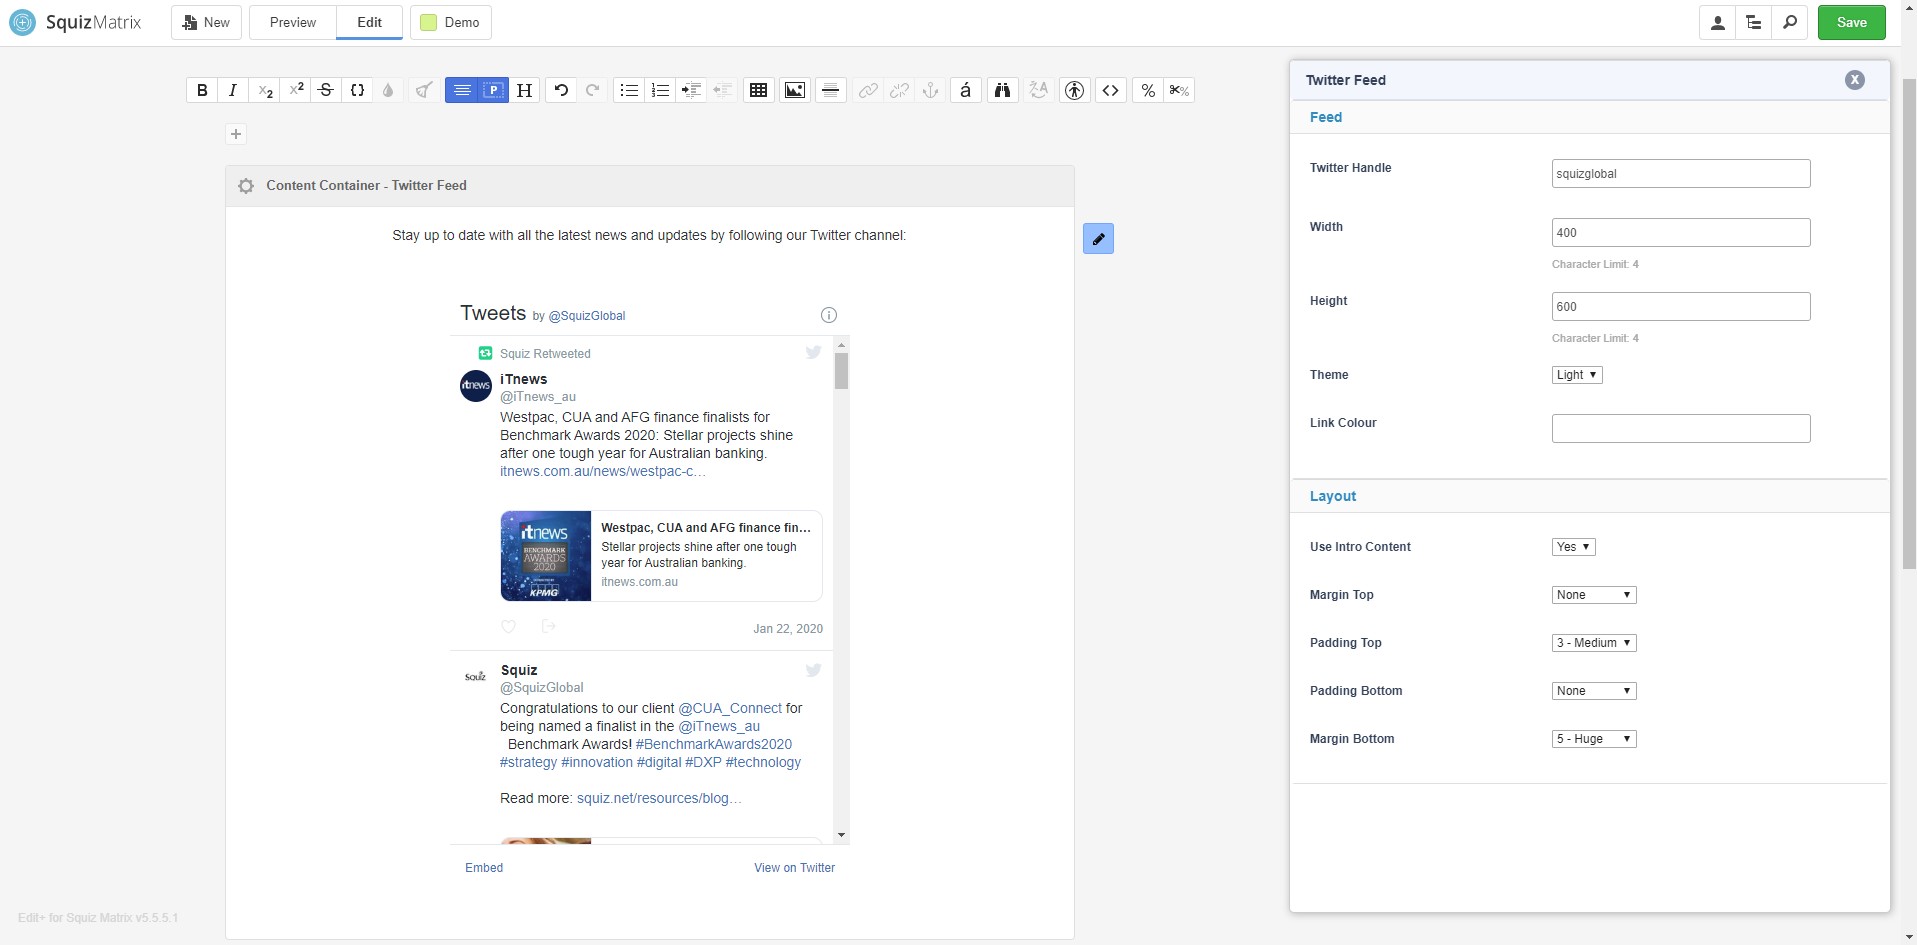
Task: Open Use Intro Content dropdown
Action: 1574,547
